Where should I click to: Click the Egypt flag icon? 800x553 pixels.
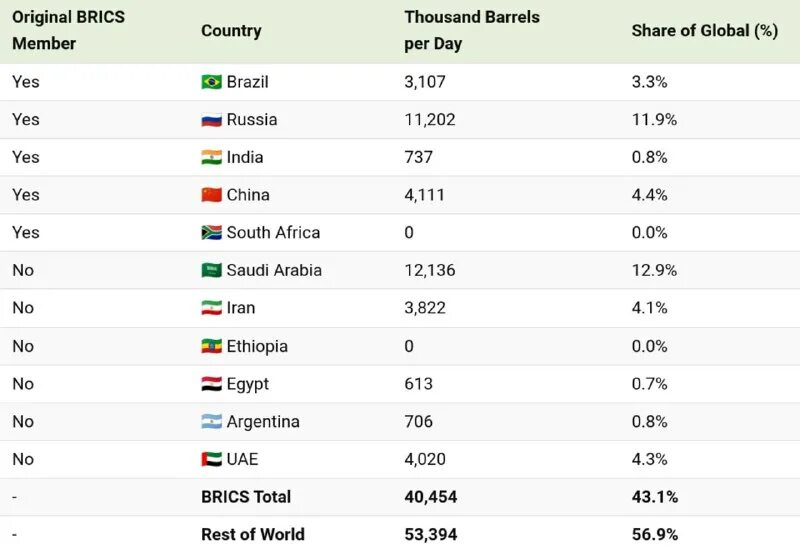(x=211, y=384)
